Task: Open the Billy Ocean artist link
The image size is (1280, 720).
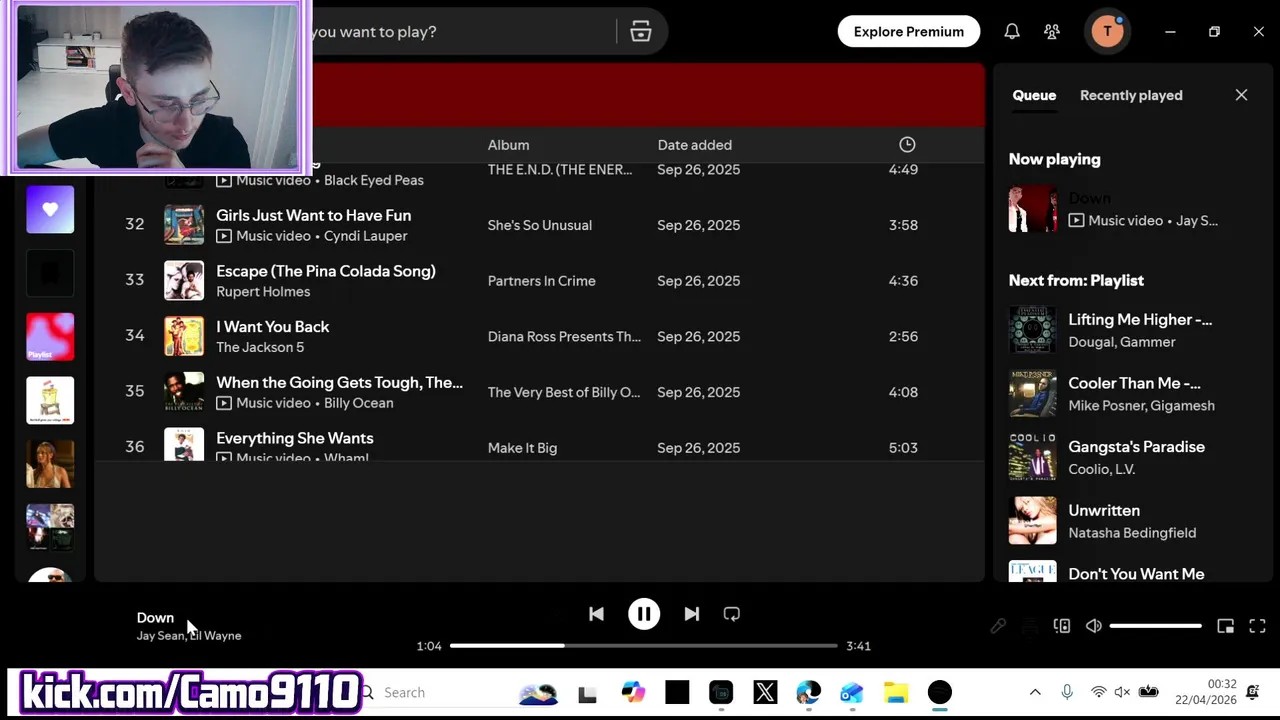Action: pos(358,403)
